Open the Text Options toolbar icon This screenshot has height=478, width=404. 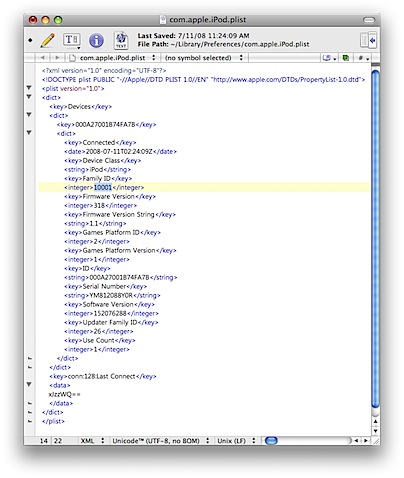click(72, 40)
